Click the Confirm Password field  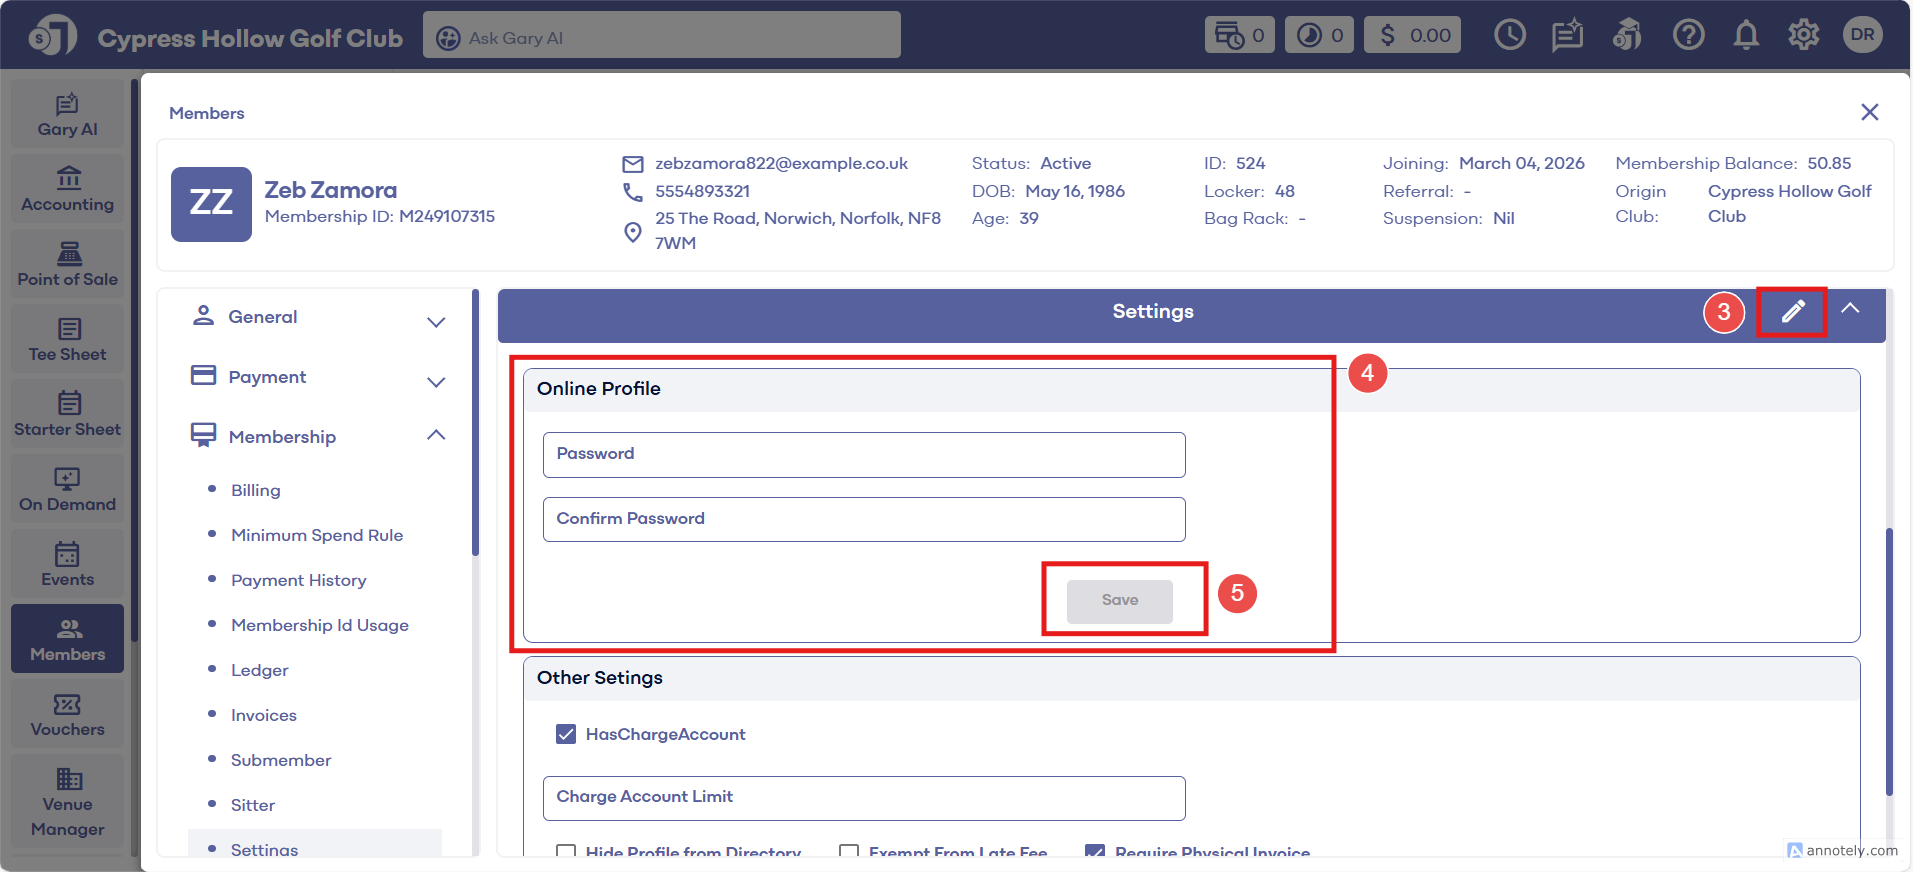coord(864,519)
